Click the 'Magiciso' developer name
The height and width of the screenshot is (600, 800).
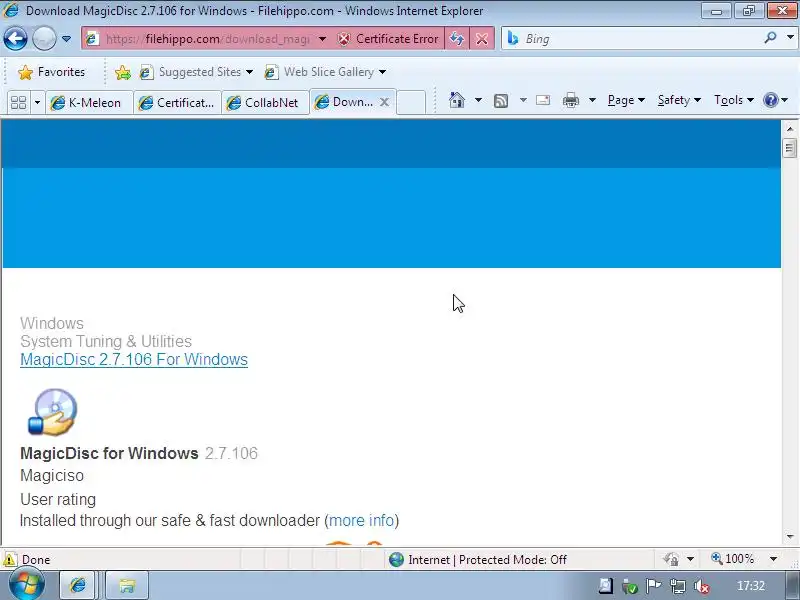click(x=52, y=476)
